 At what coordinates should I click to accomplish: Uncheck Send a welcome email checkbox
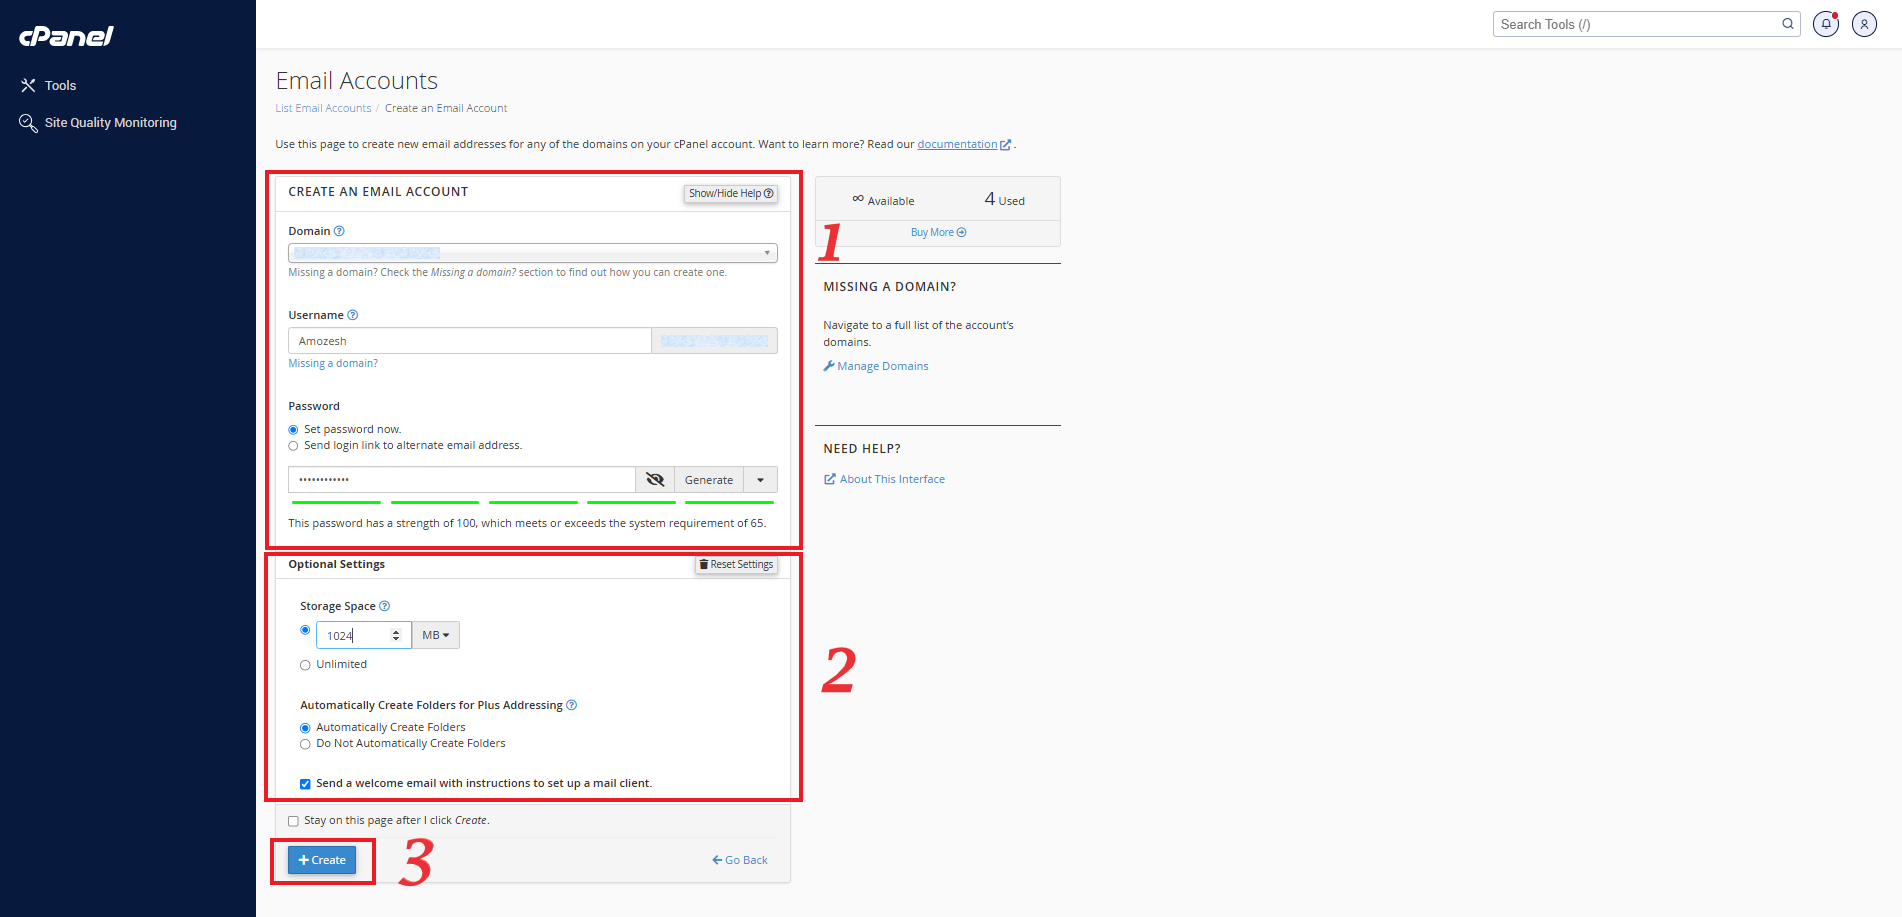pyautogui.click(x=306, y=784)
